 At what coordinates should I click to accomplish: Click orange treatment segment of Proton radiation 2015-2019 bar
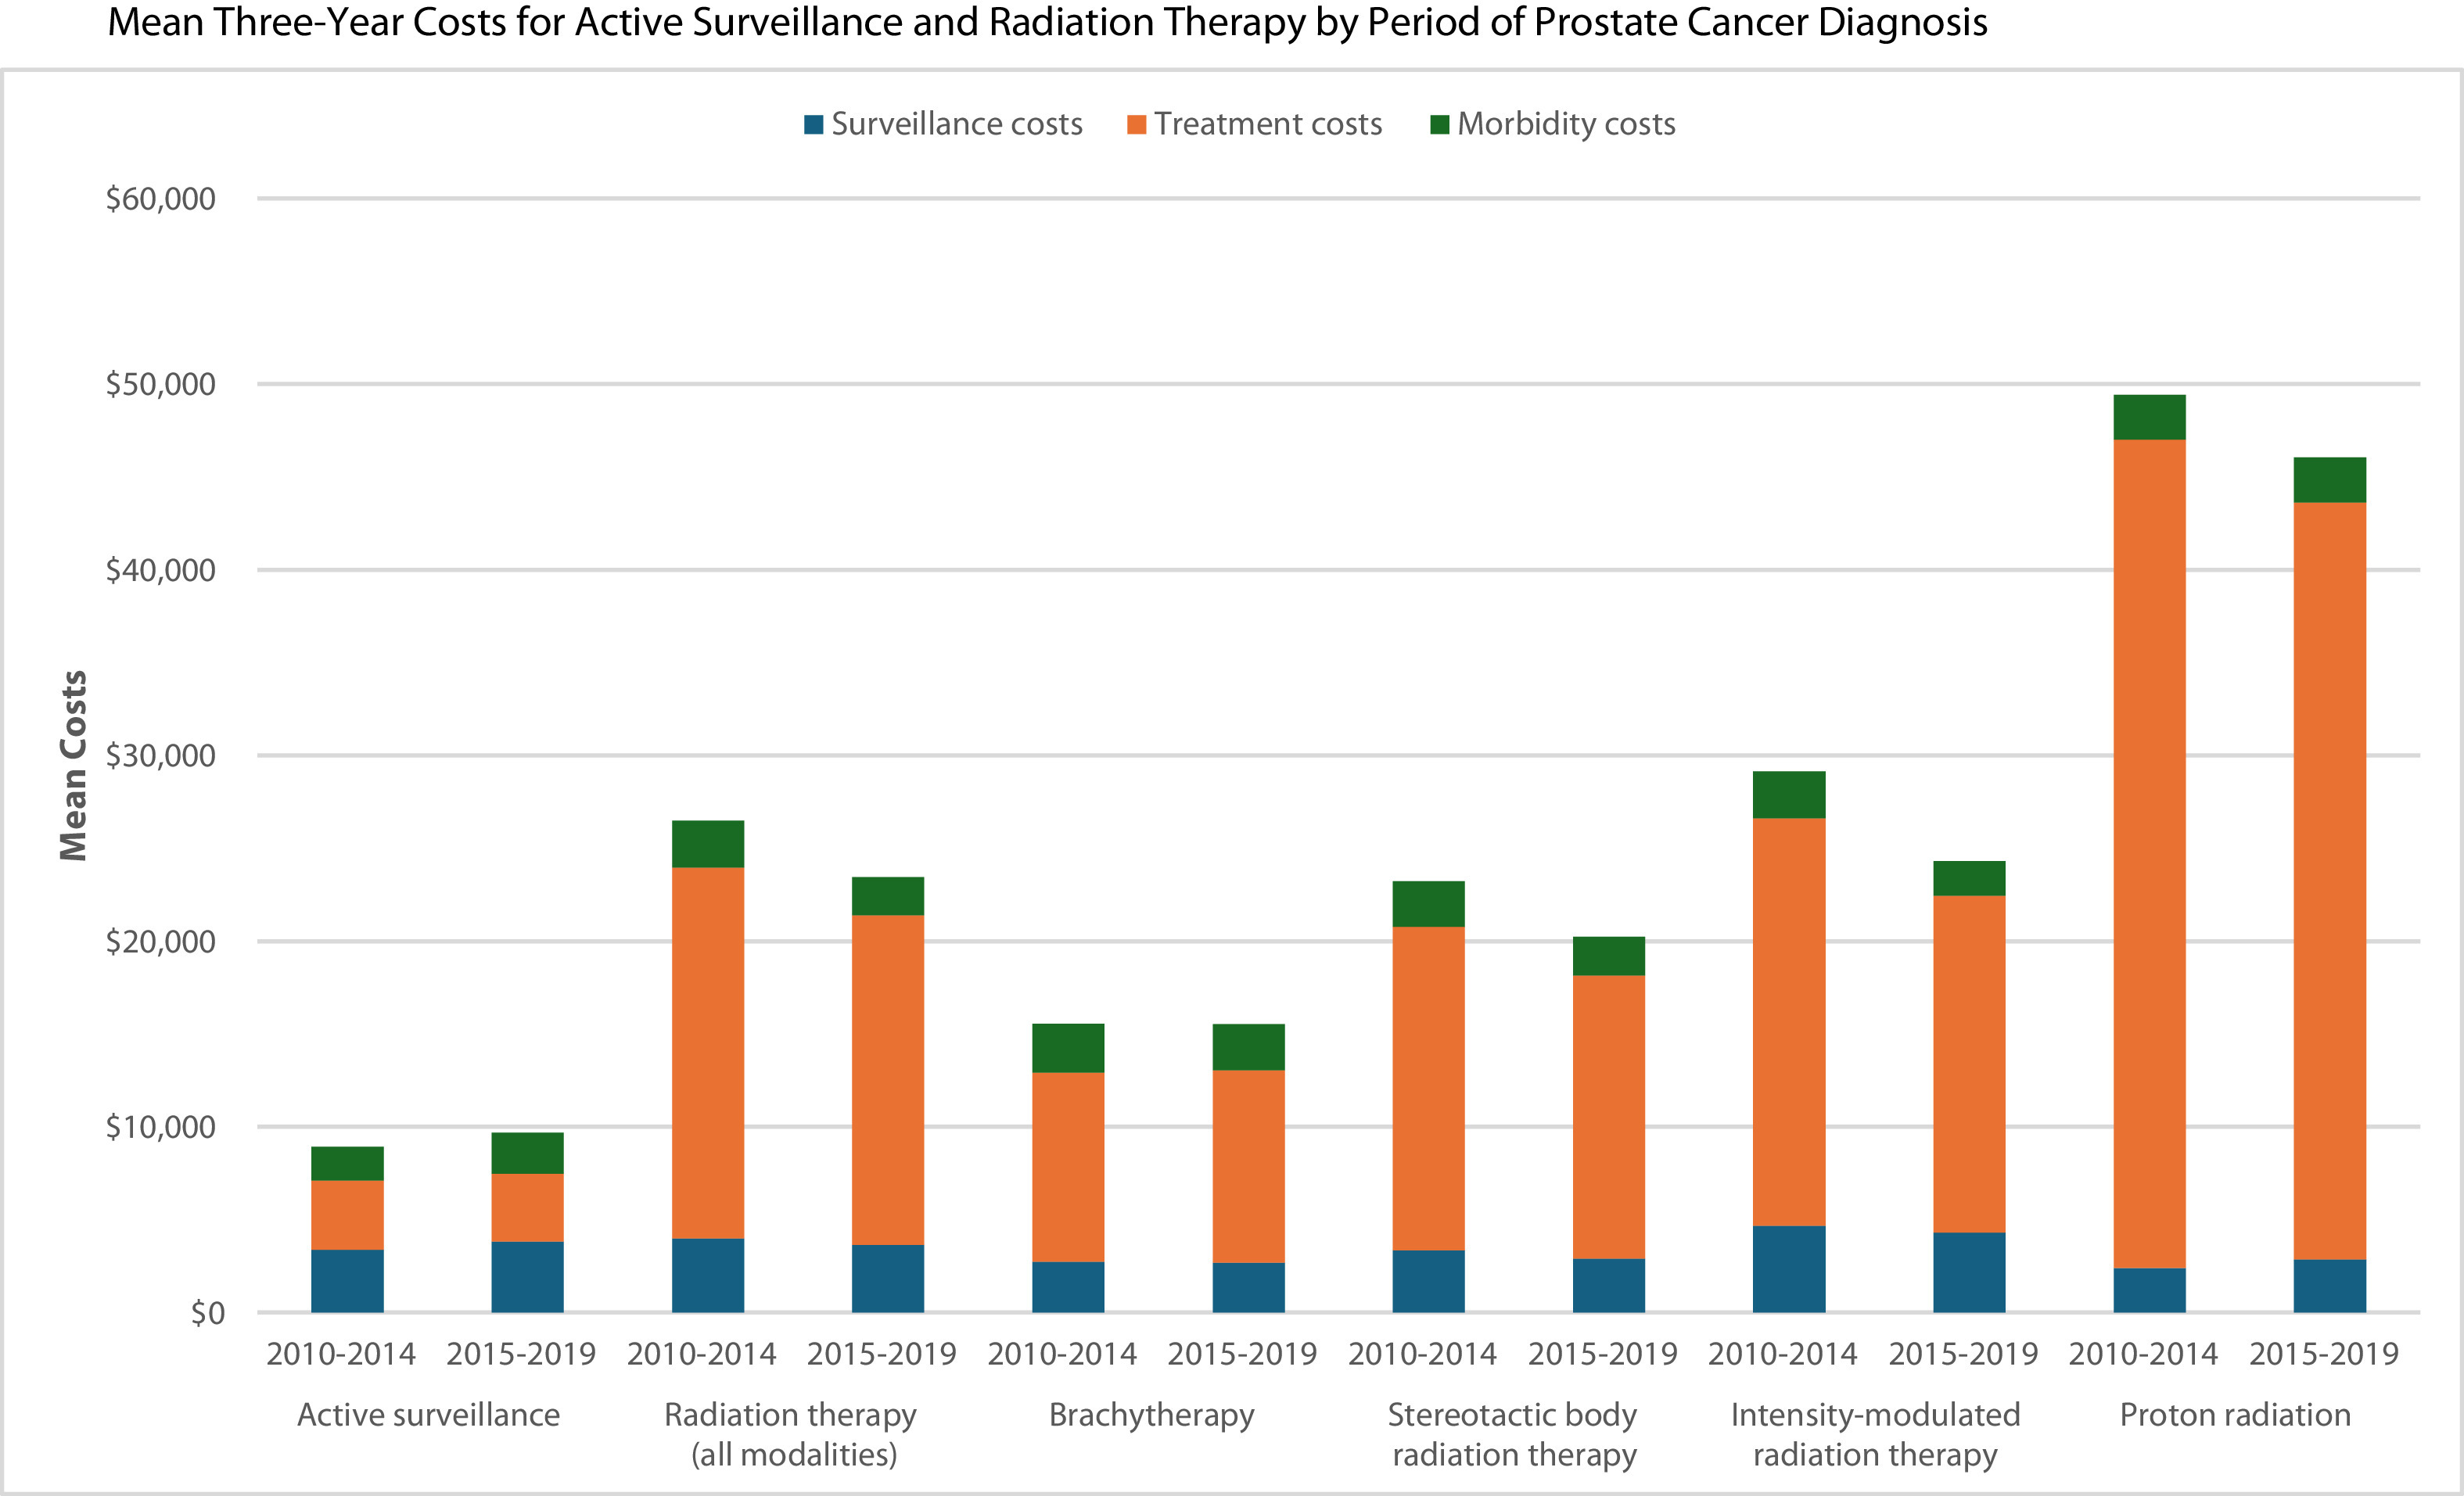(x=2330, y=881)
